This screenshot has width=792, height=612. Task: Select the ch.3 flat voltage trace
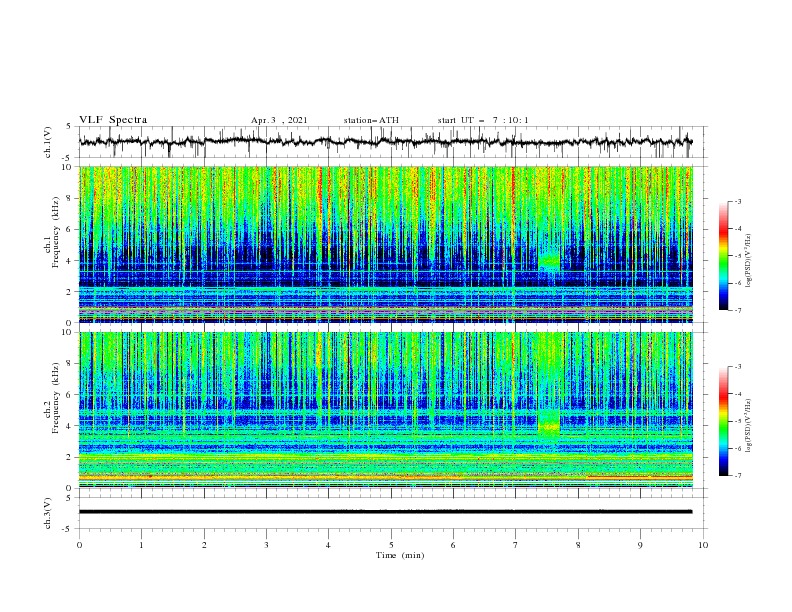pos(385,512)
